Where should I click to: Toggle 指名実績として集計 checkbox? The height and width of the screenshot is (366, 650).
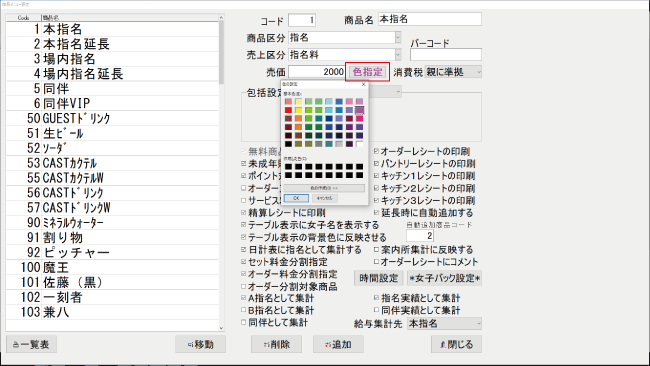376,298
